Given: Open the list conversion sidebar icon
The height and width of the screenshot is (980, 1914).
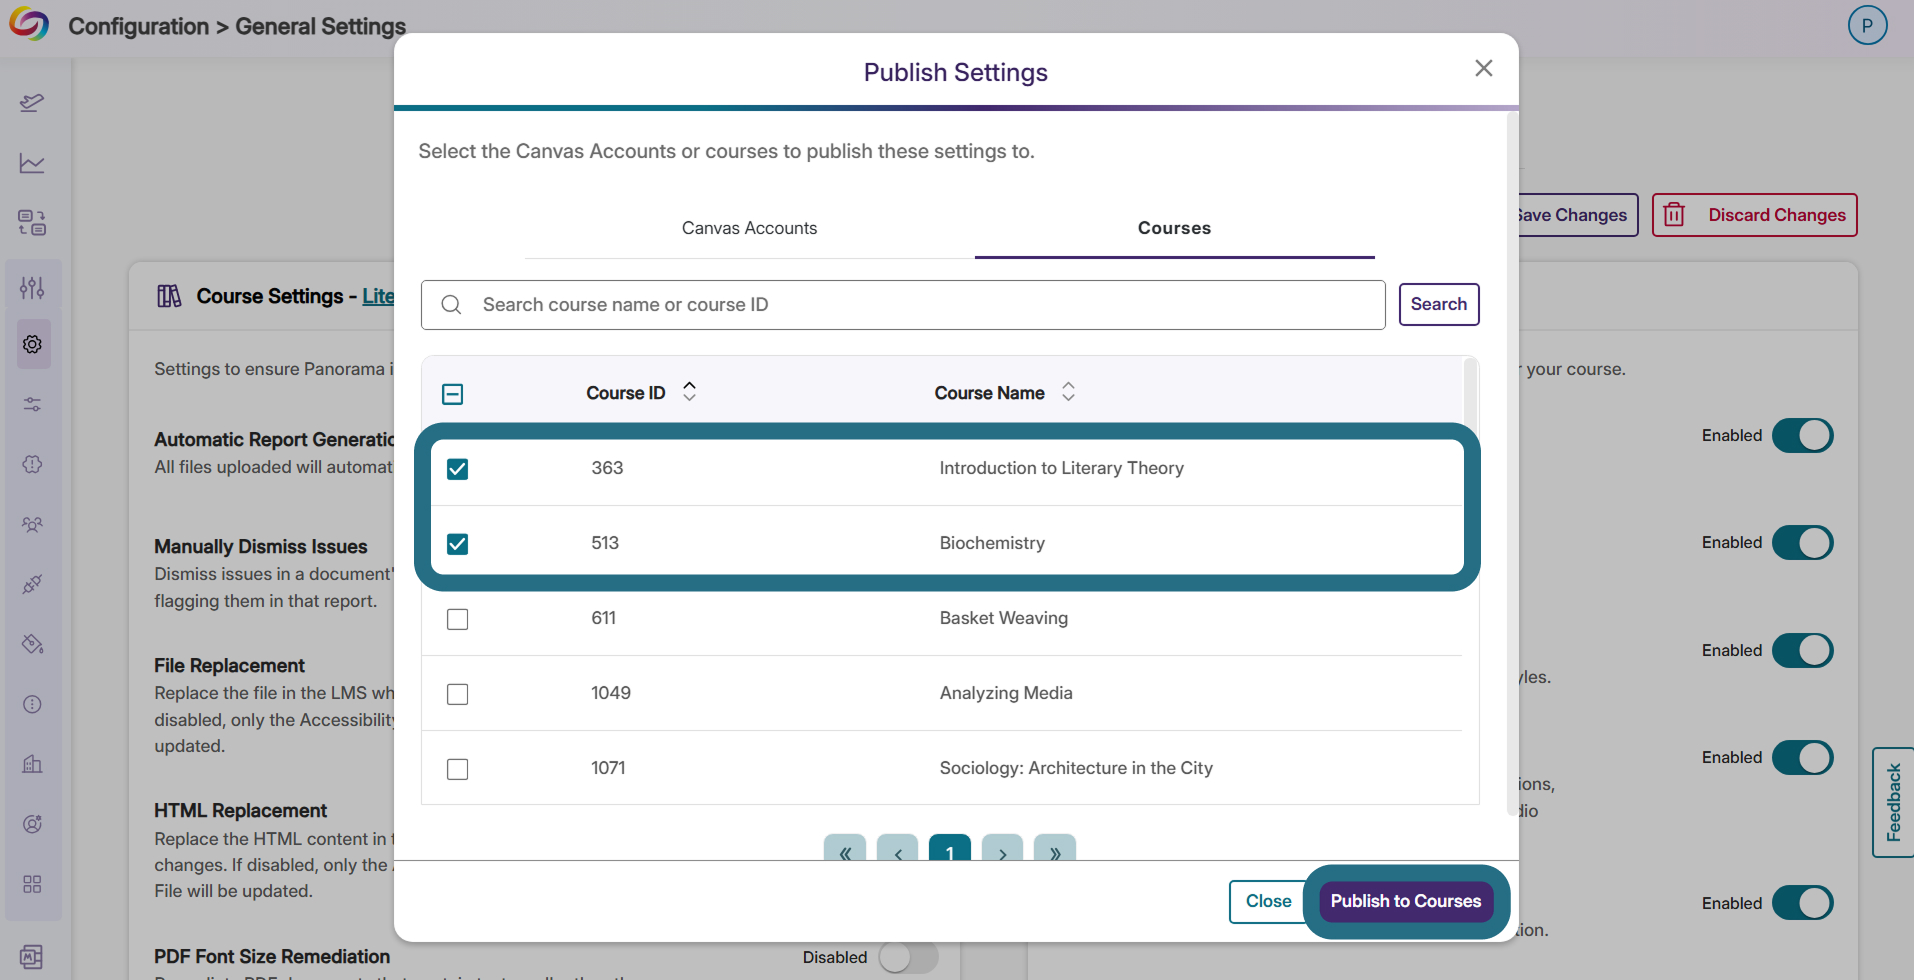Looking at the screenshot, I should tap(32, 222).
